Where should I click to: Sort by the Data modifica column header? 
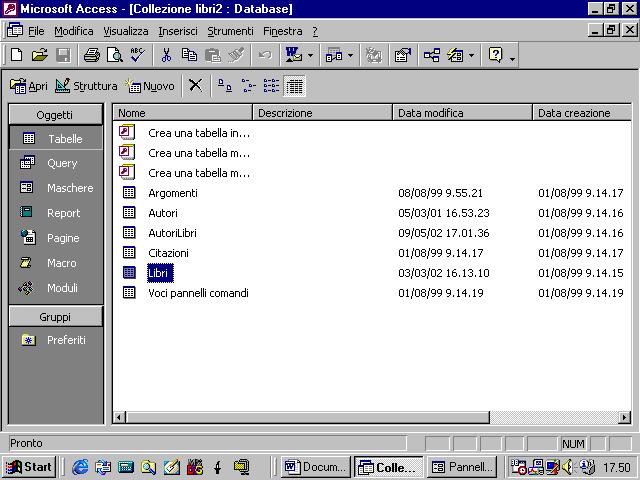(x=462, y=113)
